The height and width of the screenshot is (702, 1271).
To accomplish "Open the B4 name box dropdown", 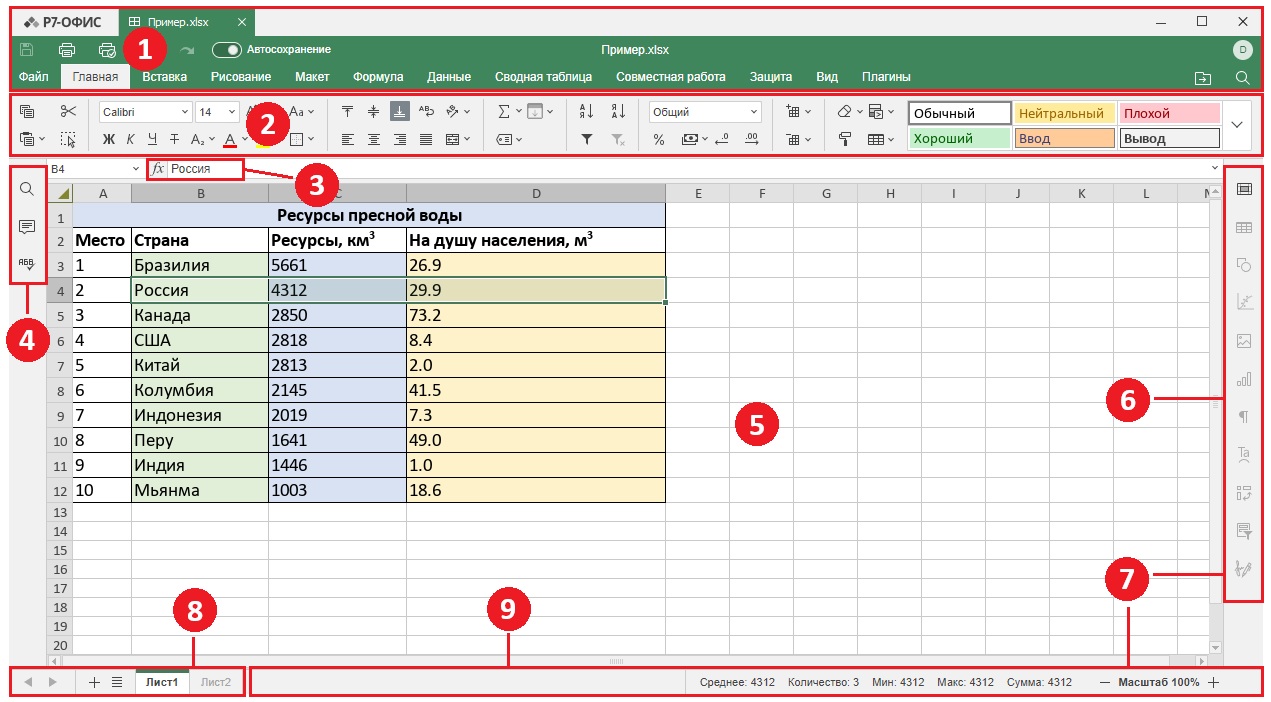I will tap(136, 169).
